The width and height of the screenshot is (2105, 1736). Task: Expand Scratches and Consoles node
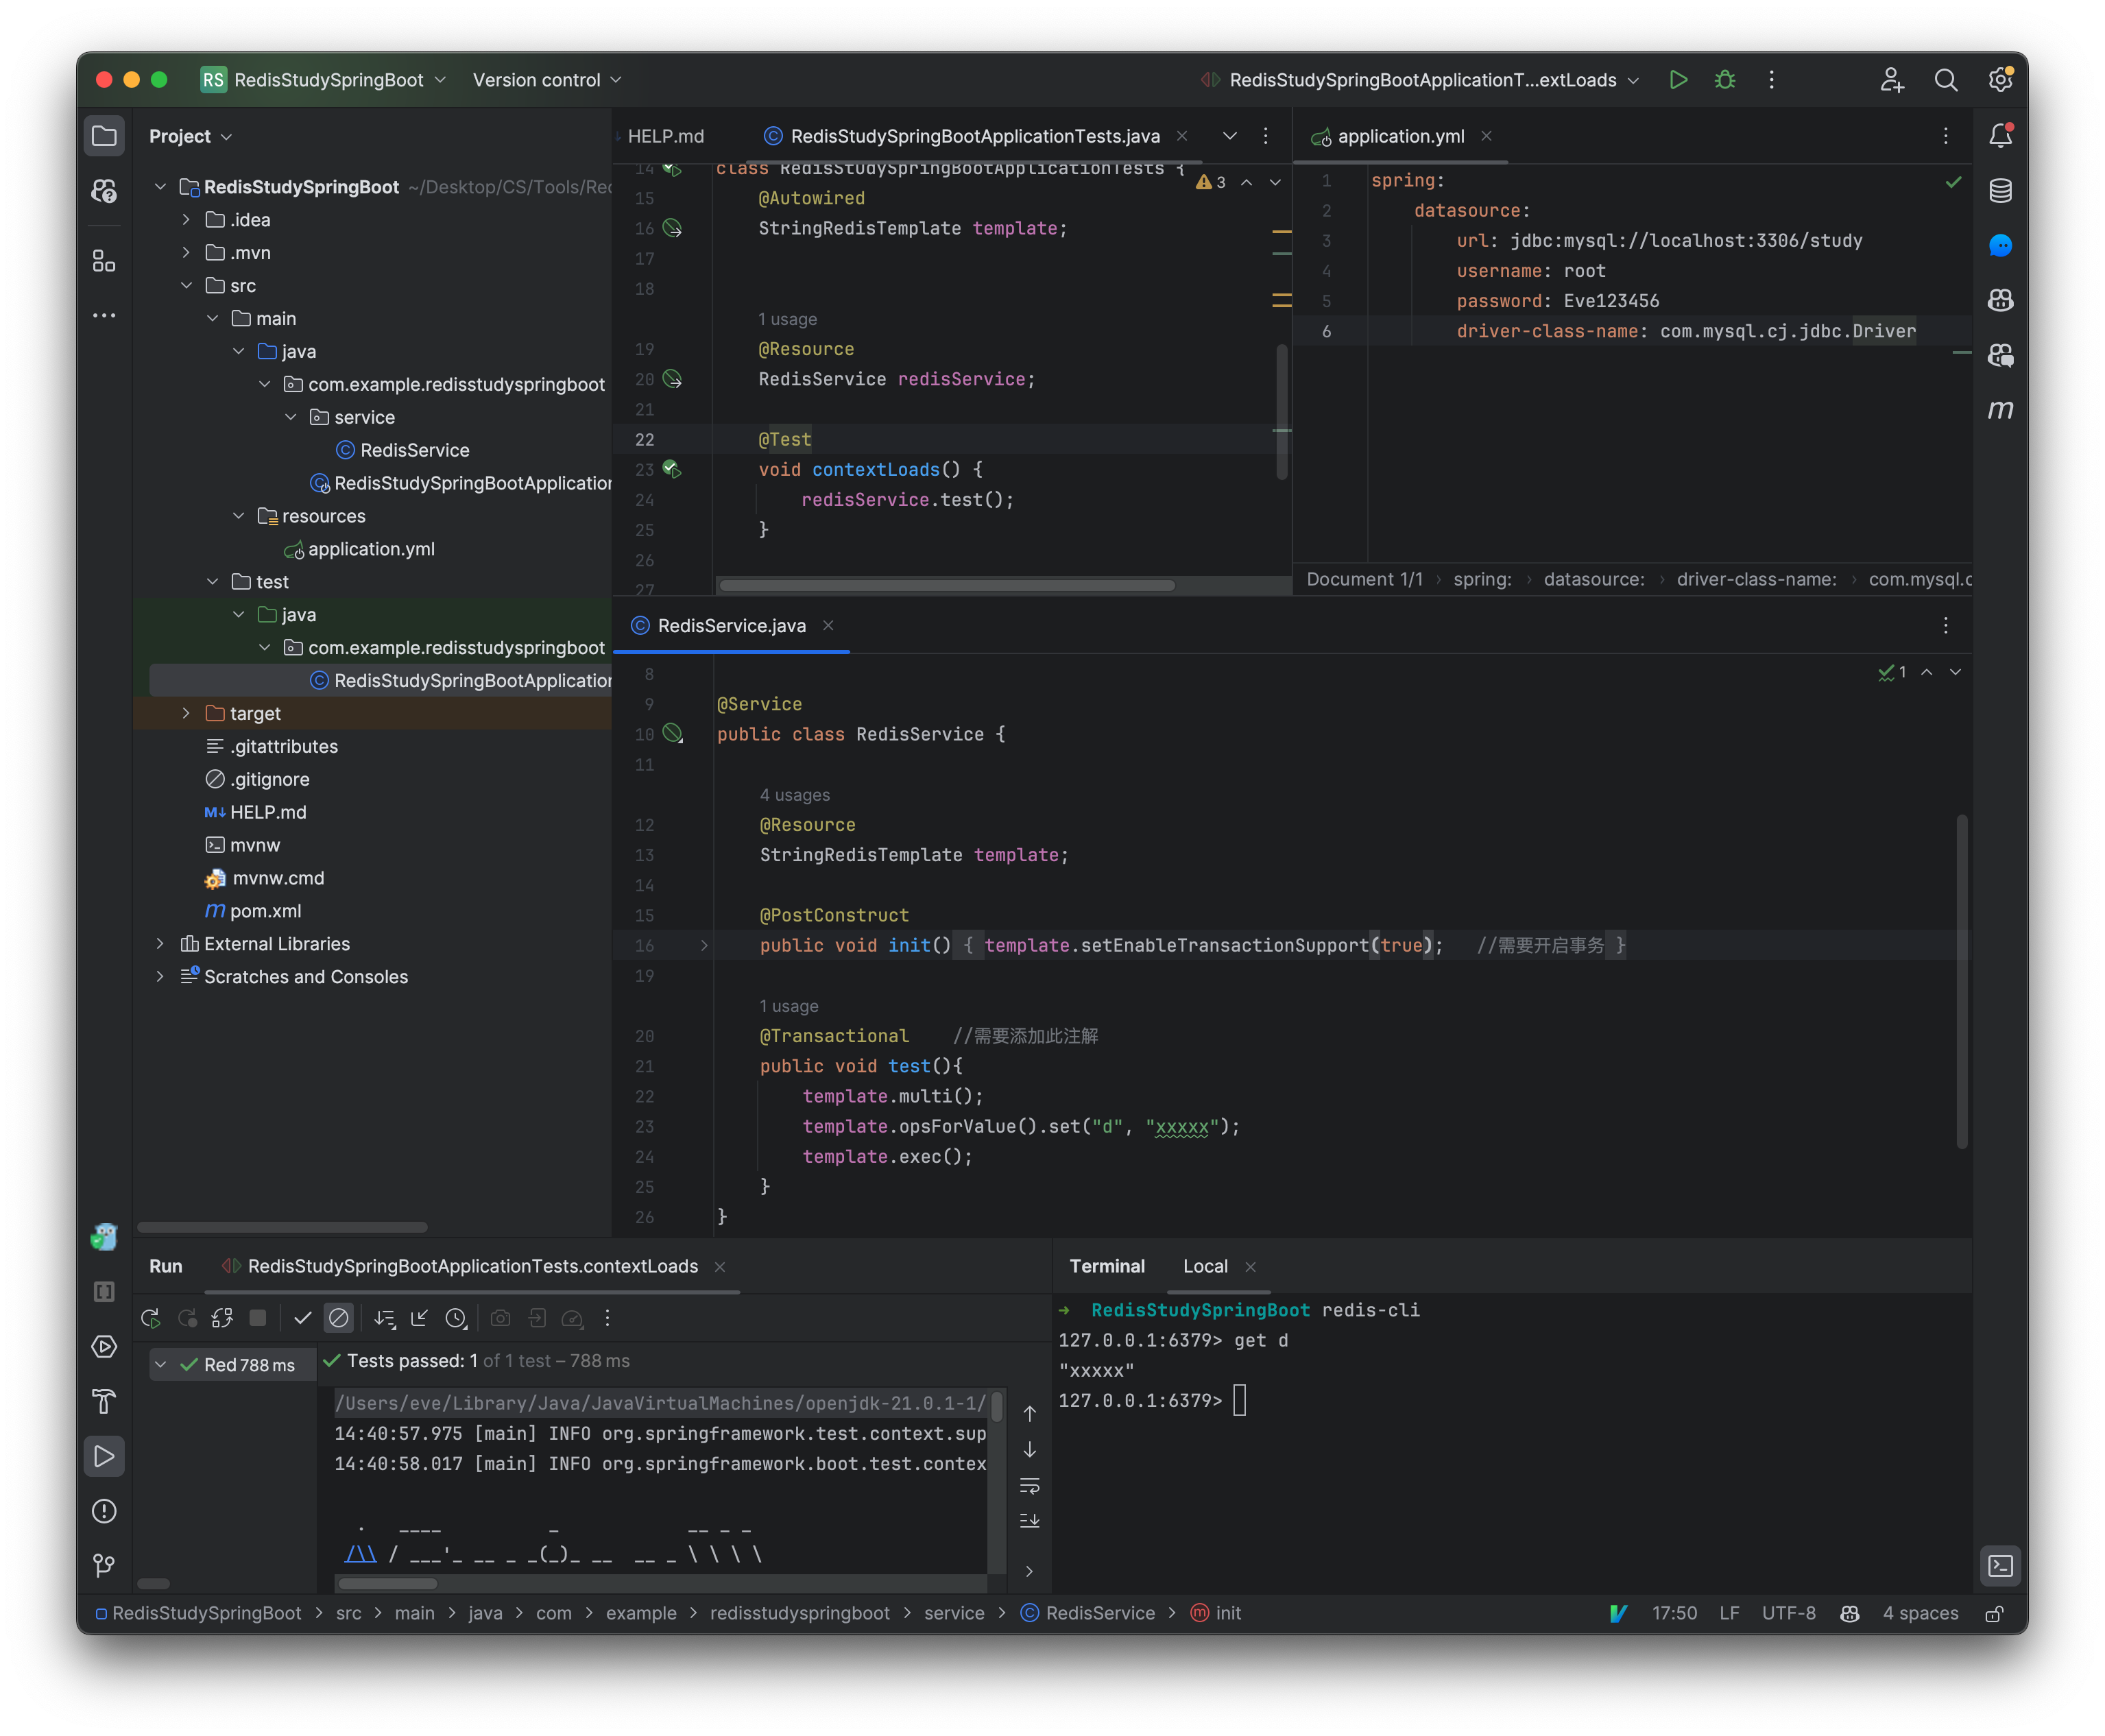pyautogui.click(x=160, y=977)
